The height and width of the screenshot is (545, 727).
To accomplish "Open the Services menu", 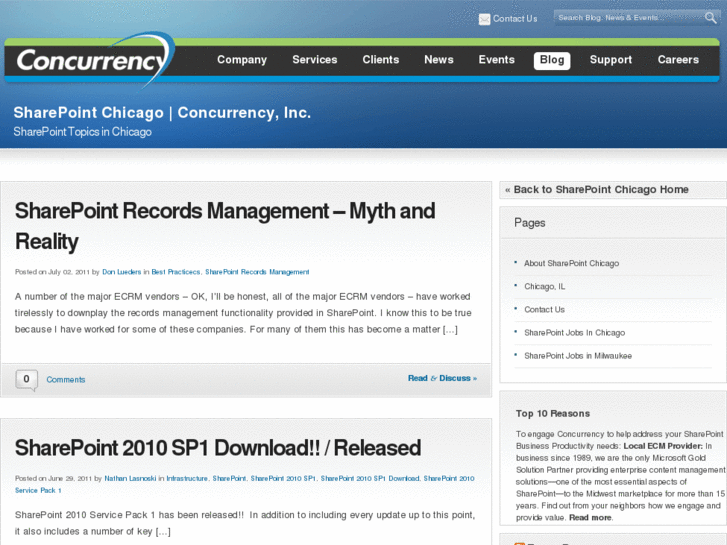I will pos(315,60).
